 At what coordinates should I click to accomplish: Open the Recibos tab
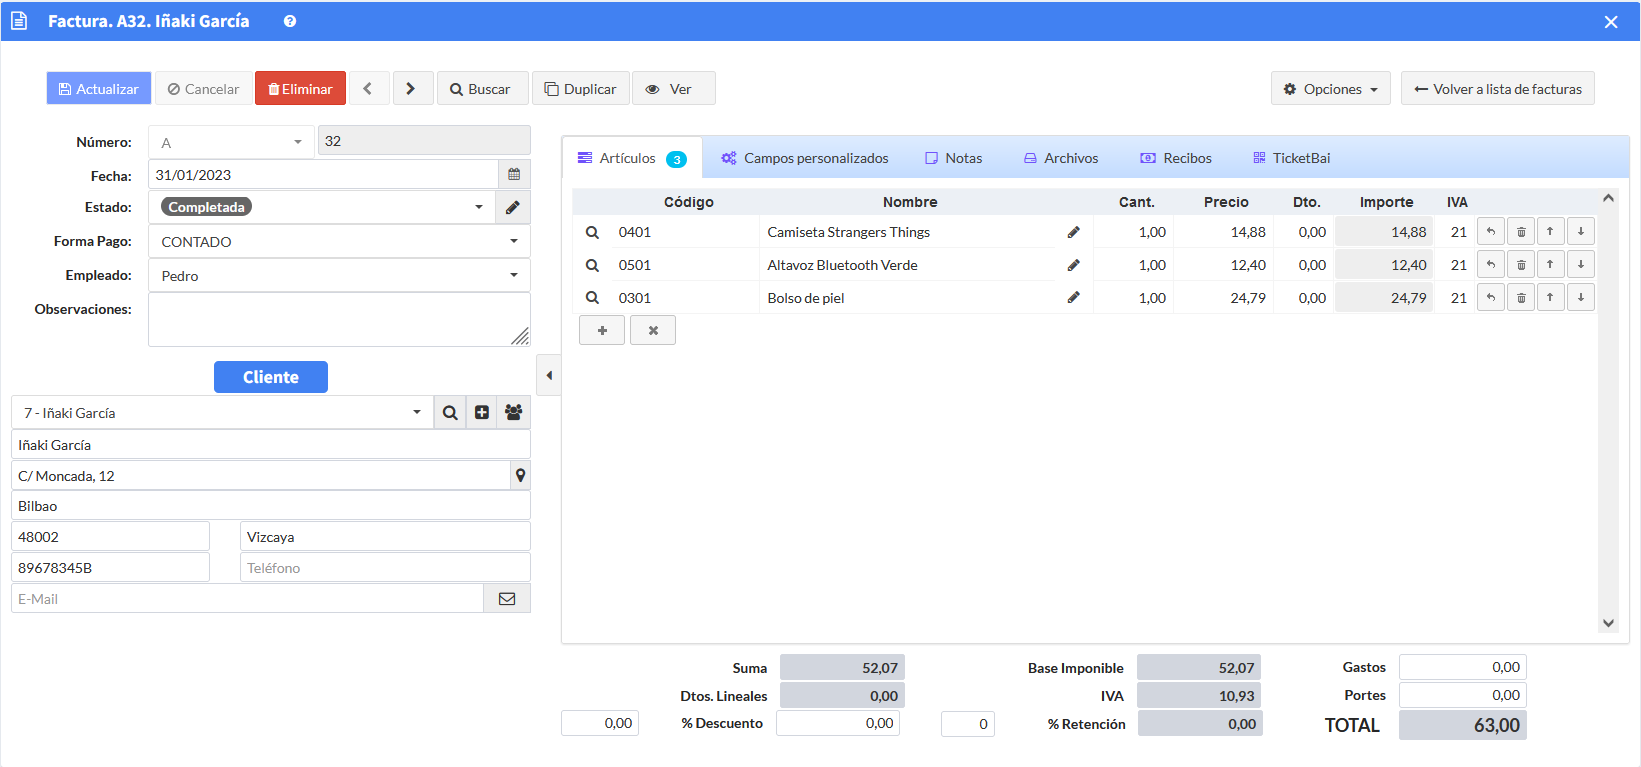(x=1176, y=158)
